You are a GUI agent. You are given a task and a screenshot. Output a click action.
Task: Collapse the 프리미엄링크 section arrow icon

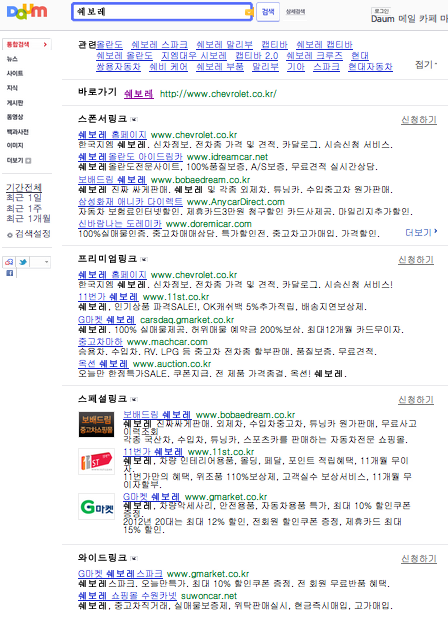pyautogui.click(x=144, y=259)
